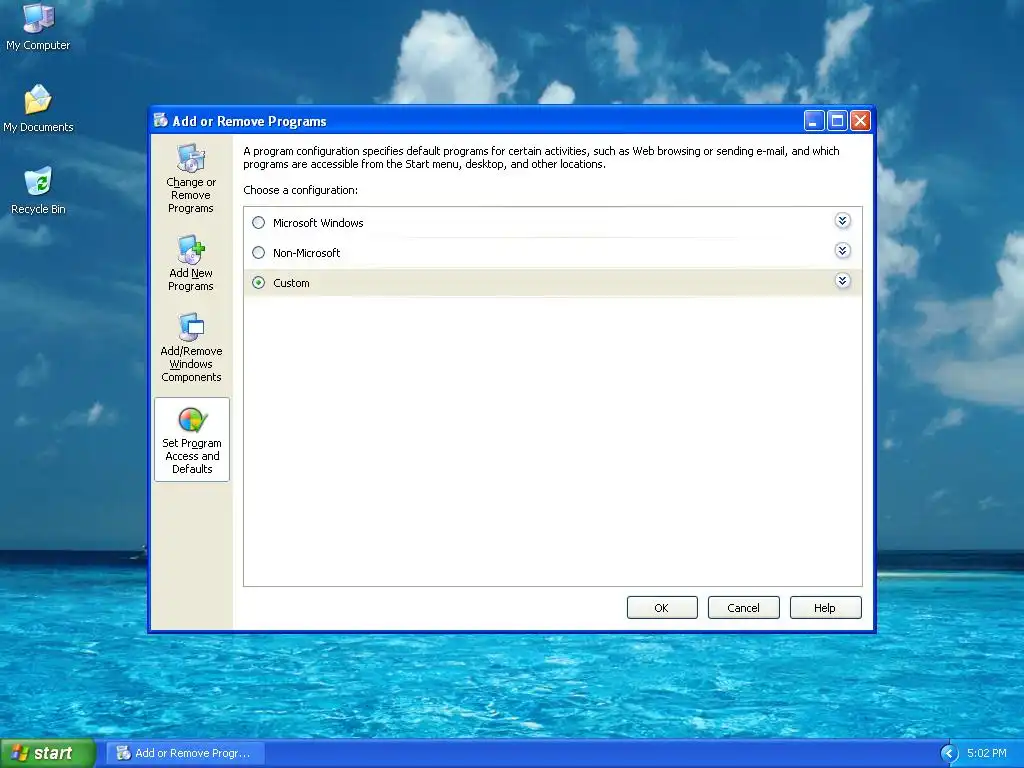
Task: Show hidden tray icons arrow
Action: point(949,754)
